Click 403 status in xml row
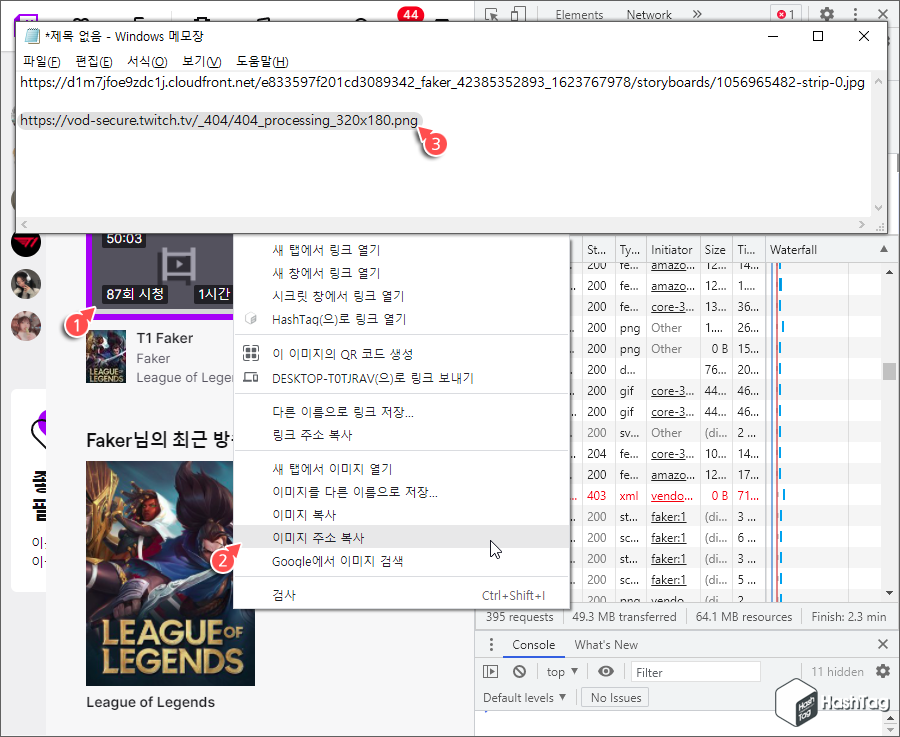The height and width of the screenshot is (737, 900). (596, 495)
